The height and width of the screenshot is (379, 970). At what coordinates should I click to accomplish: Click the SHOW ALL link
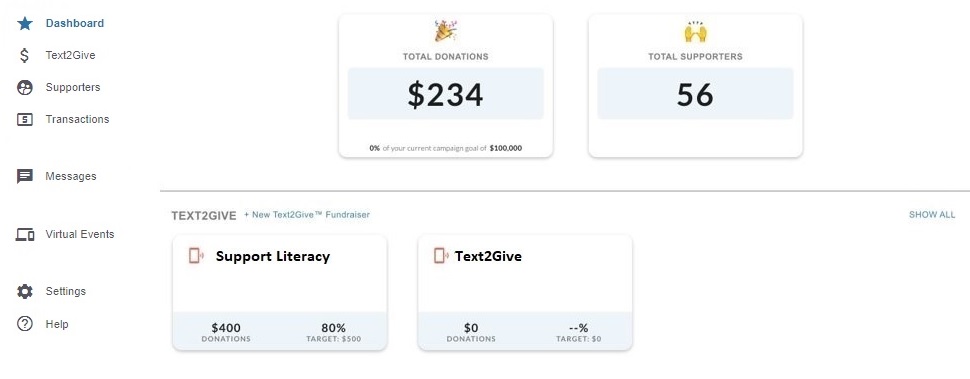click(x=932, y=215)
